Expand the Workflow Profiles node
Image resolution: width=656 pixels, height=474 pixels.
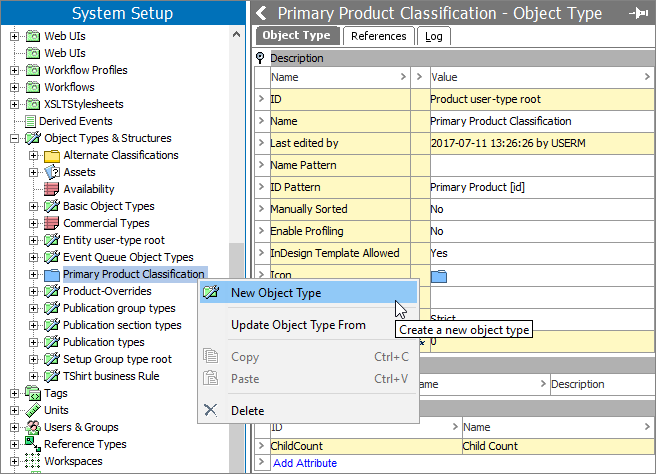tap(14, 70)
